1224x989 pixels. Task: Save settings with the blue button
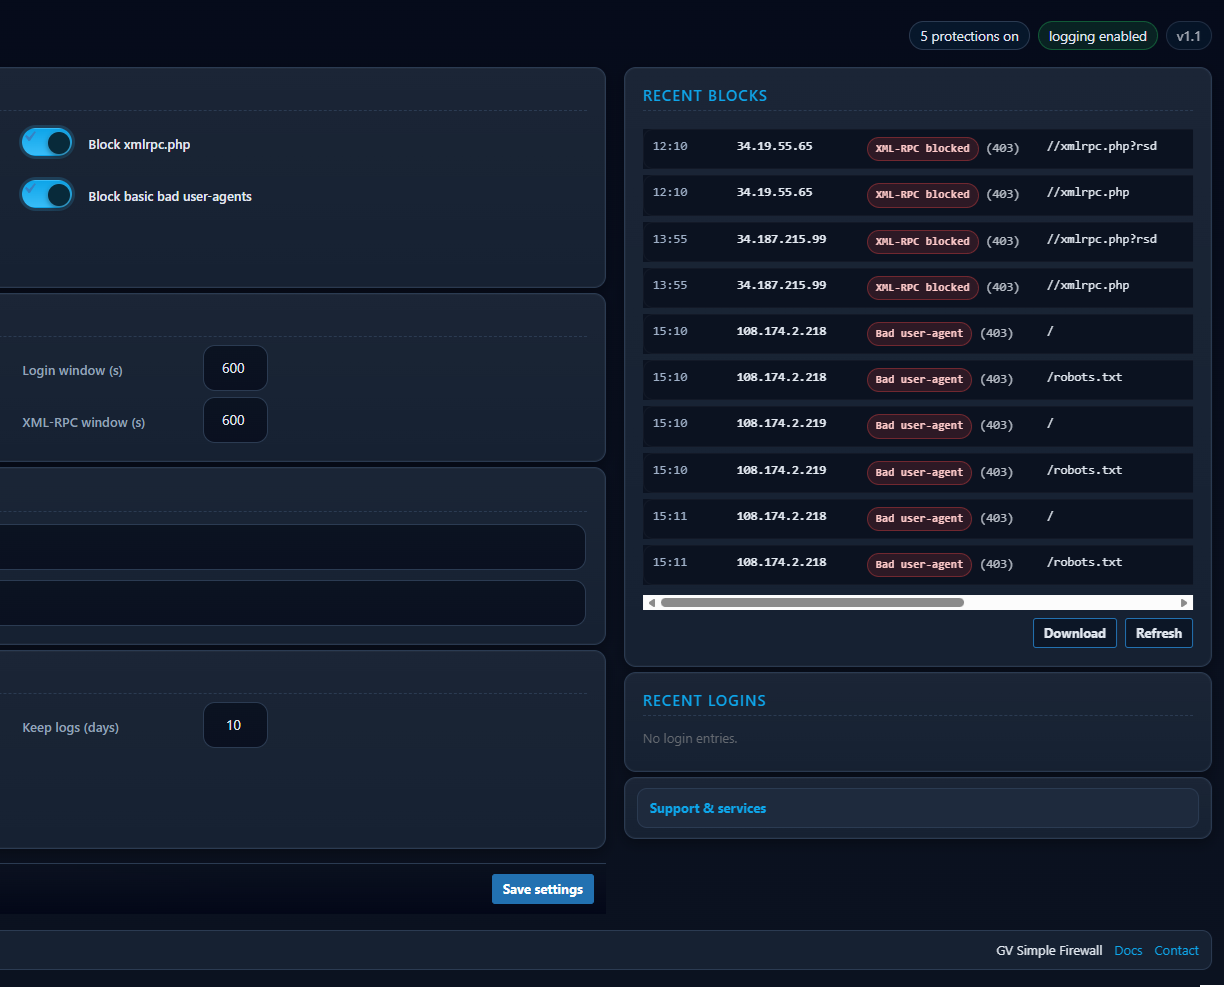coord(542,888)
